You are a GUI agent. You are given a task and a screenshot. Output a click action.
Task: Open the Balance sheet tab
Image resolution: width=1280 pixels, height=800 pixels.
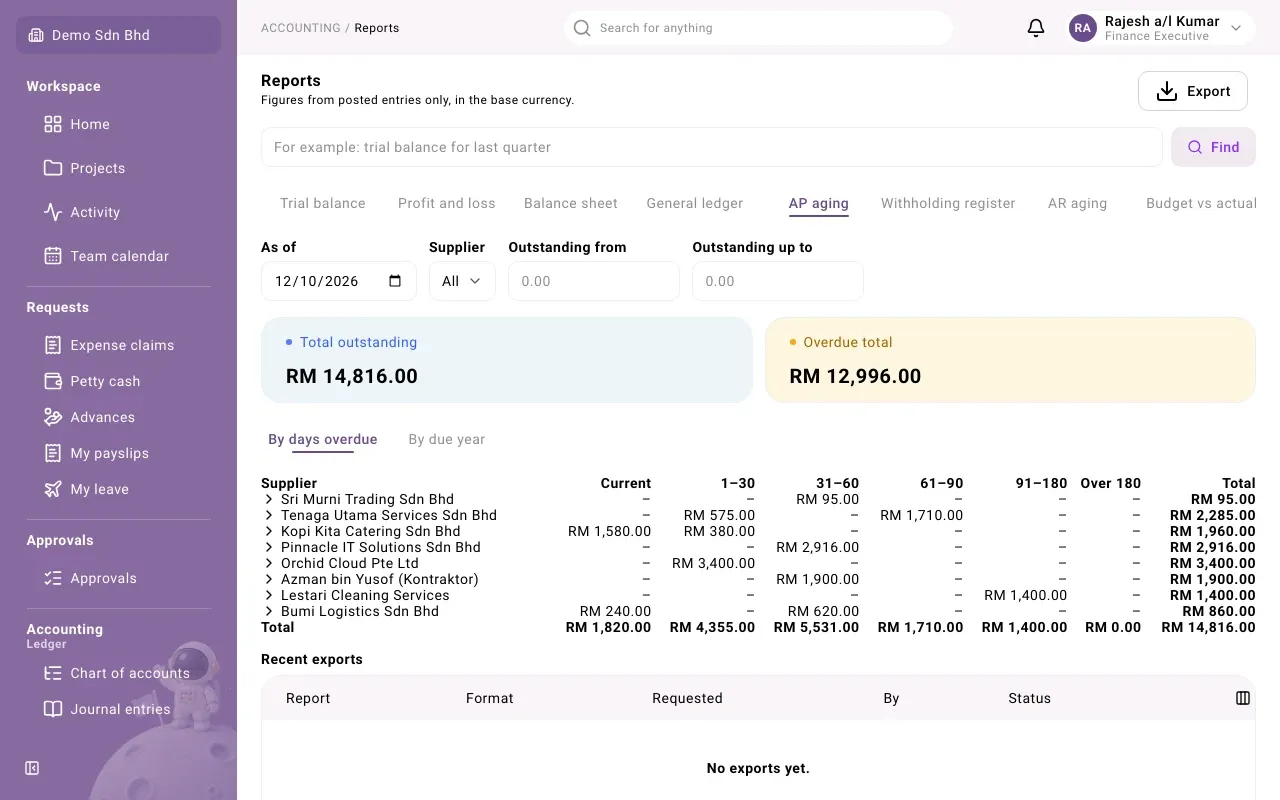(571, 203)
